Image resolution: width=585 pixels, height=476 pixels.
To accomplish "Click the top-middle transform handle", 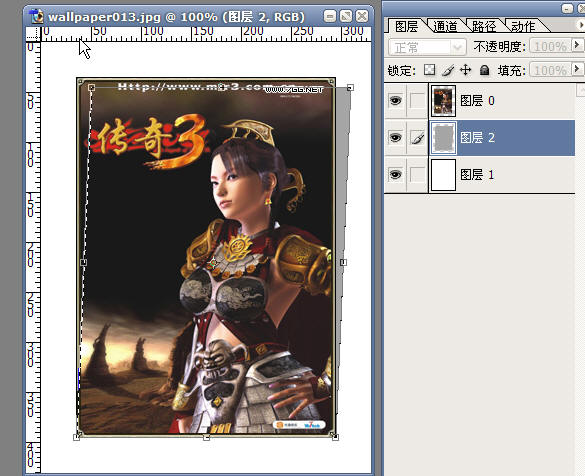I will [221, 88].
